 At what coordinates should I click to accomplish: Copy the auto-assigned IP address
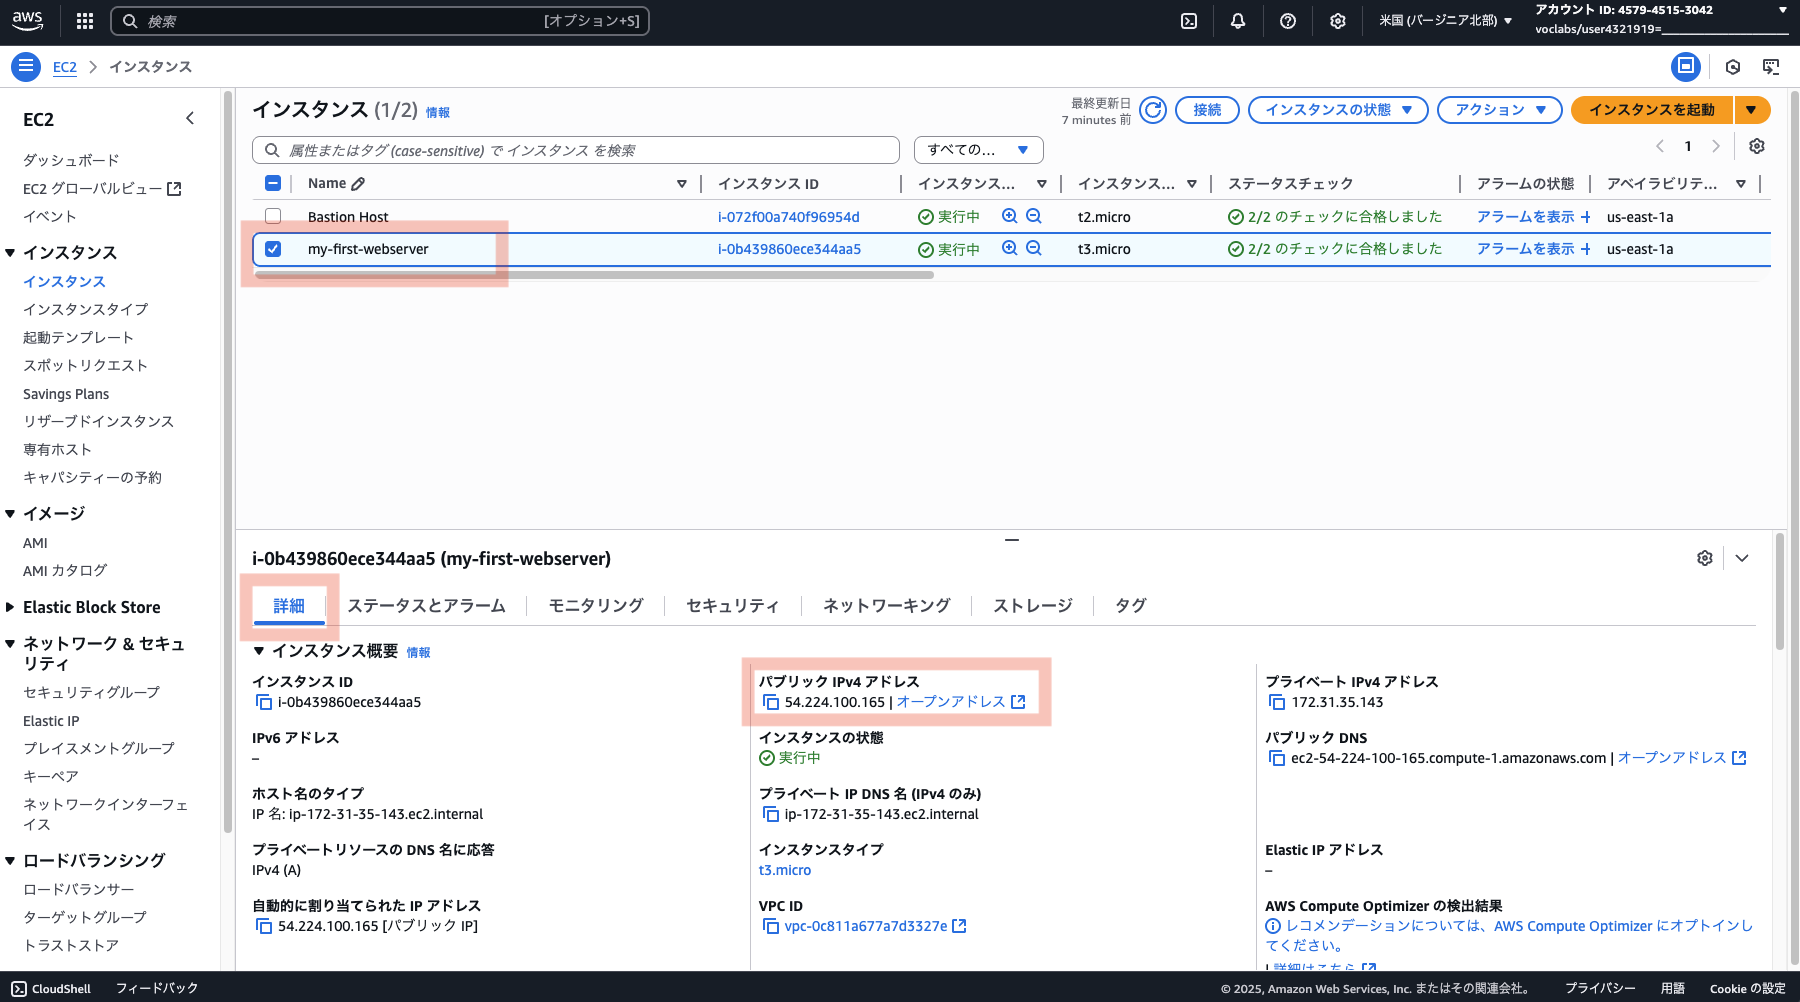pos(264,927)
